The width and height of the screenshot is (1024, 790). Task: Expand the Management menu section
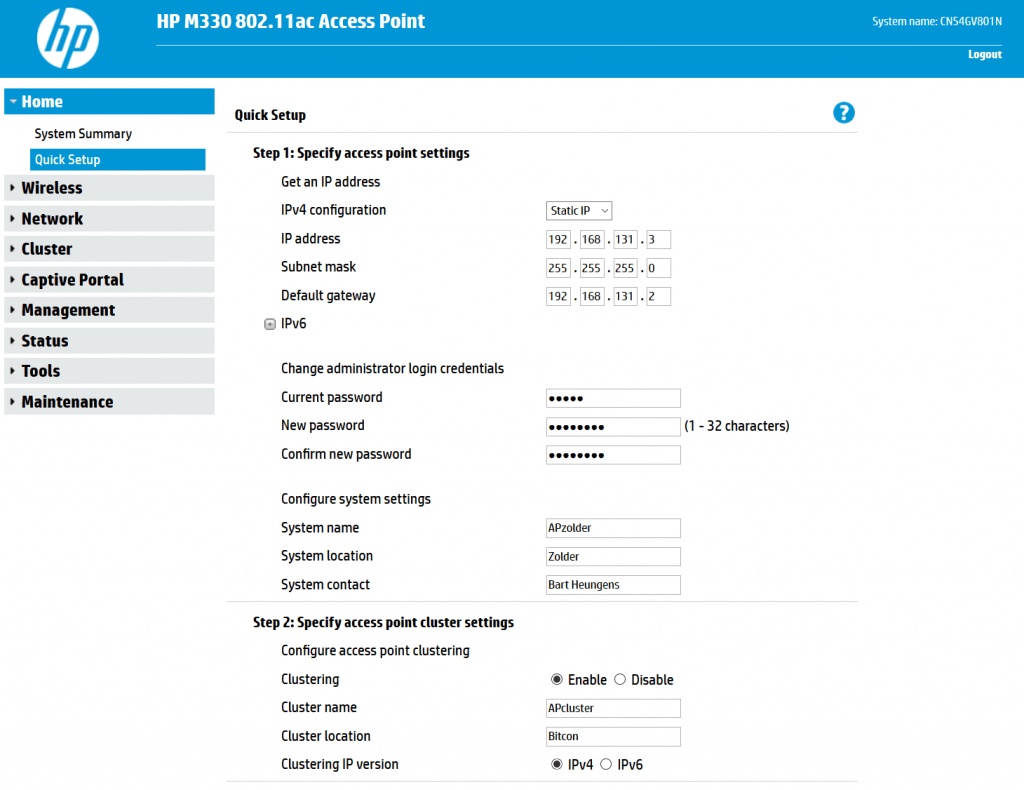pyautogui.click(x=109, y=310)
